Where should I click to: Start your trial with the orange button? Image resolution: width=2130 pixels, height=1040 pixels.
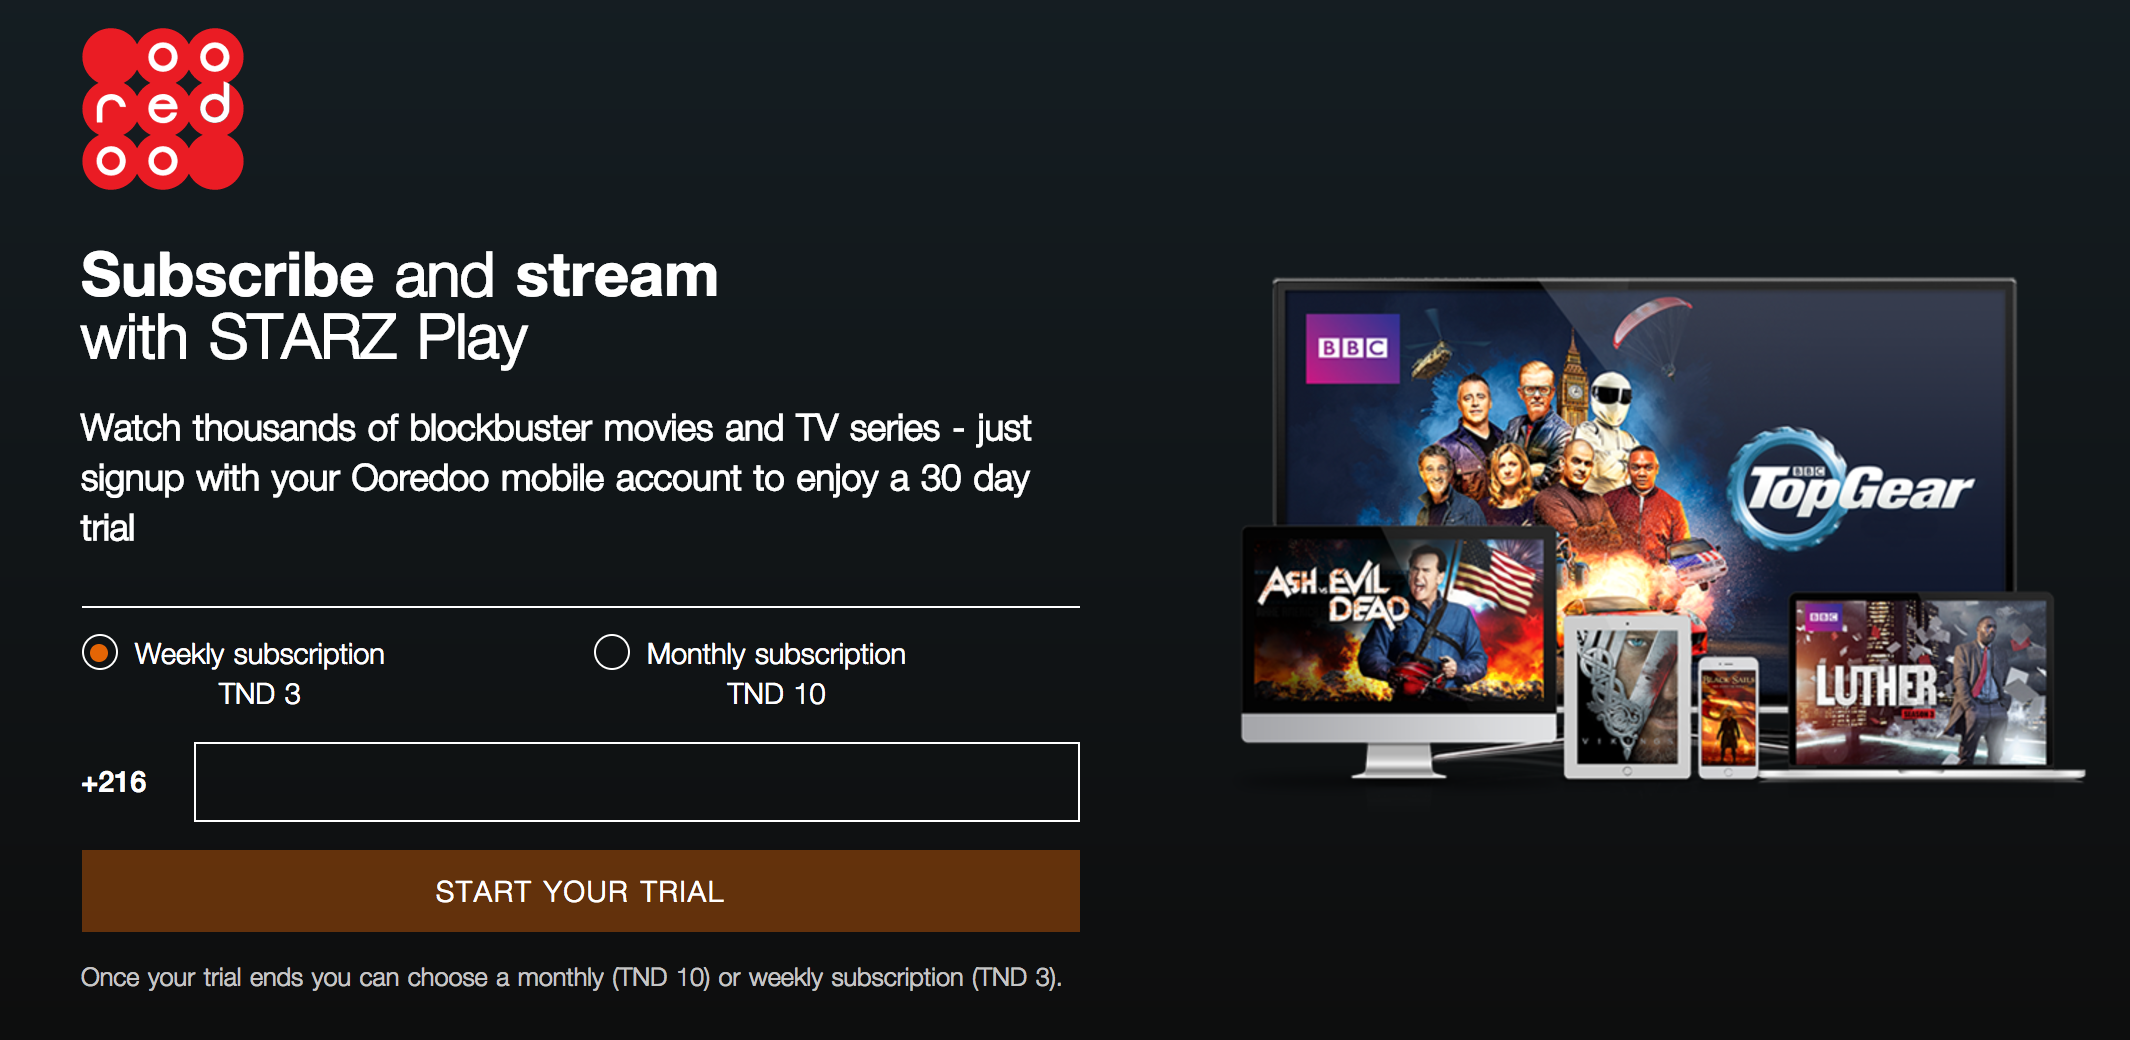tap(581, 891)
